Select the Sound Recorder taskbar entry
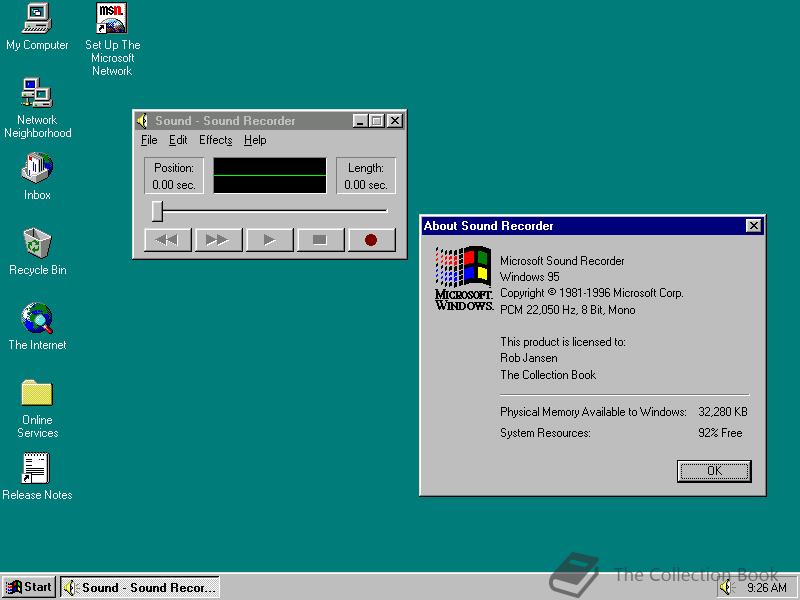 (x=140, y=587)
